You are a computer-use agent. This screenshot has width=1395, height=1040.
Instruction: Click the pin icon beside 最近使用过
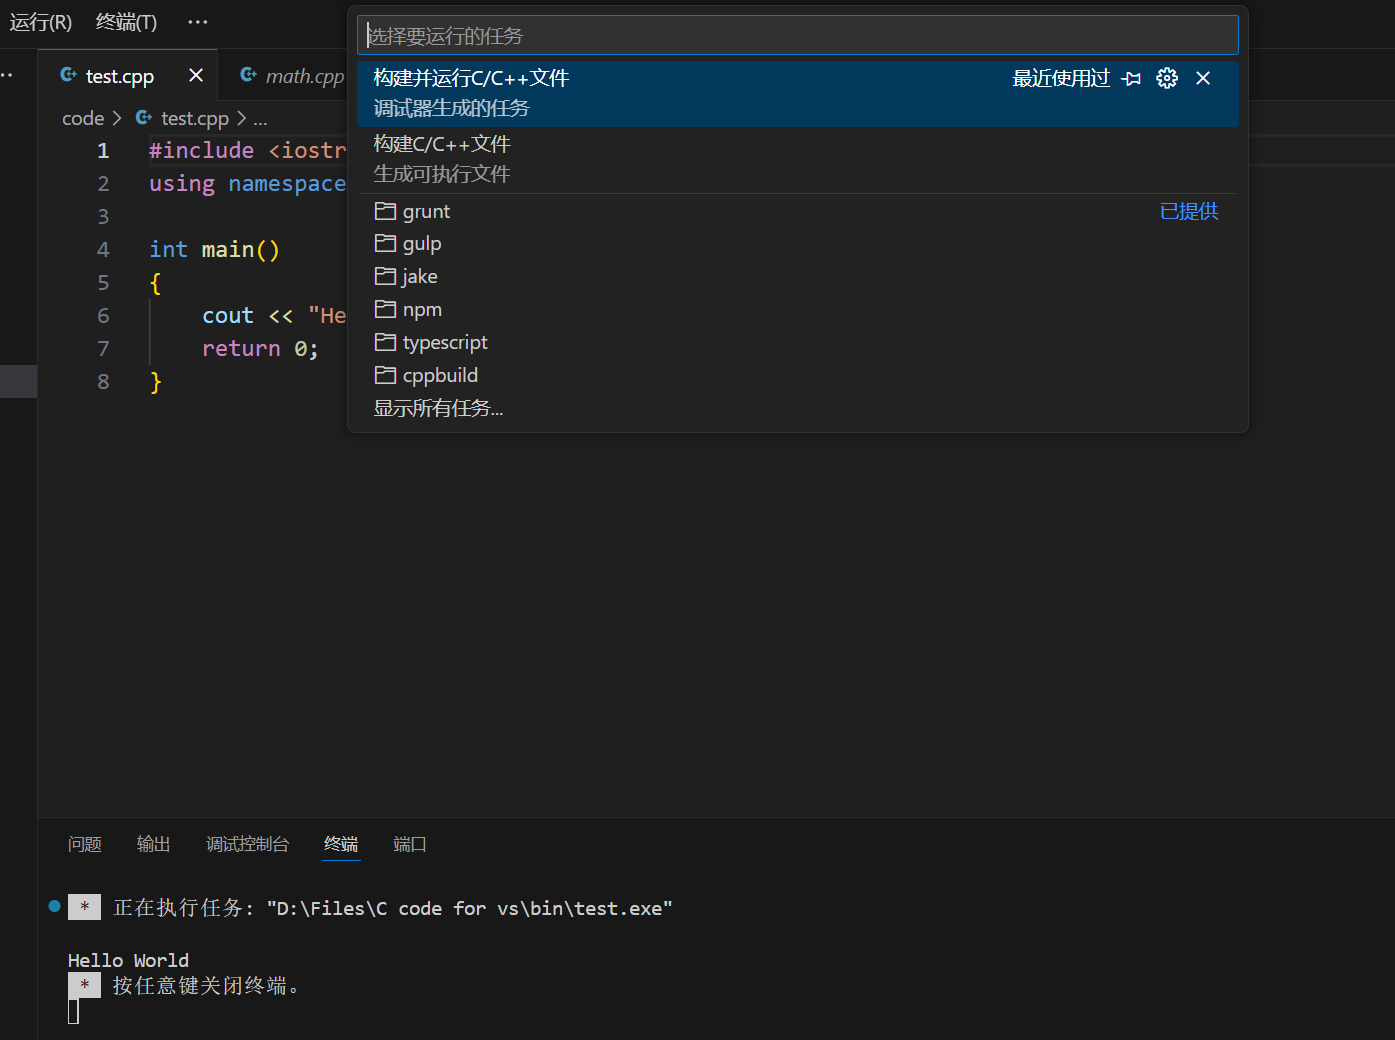click(x=1131, y=78)
